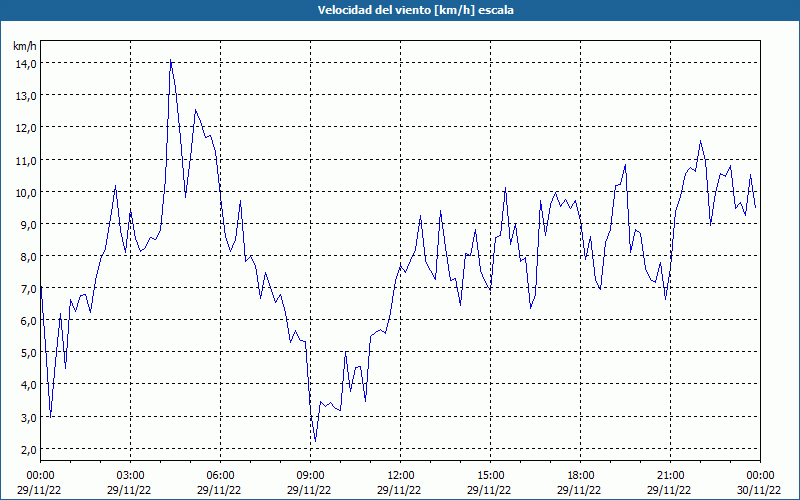Screen dimensions: 800x500
Task: Select the '30/11/22' date label
Action: (760, 490)
